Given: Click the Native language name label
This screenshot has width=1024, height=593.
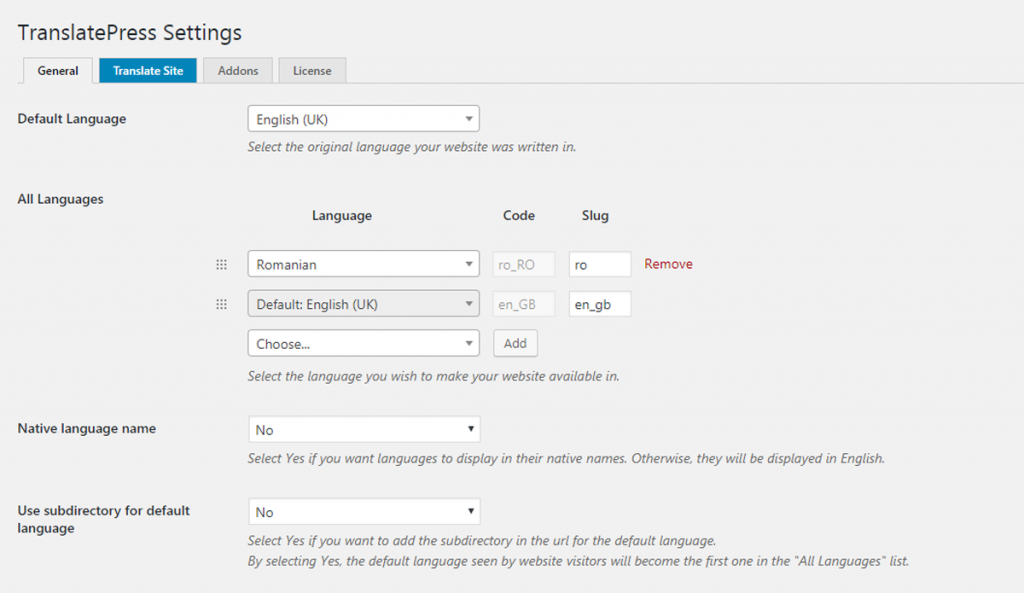Looking at the screenshot, I should [87, 428].
